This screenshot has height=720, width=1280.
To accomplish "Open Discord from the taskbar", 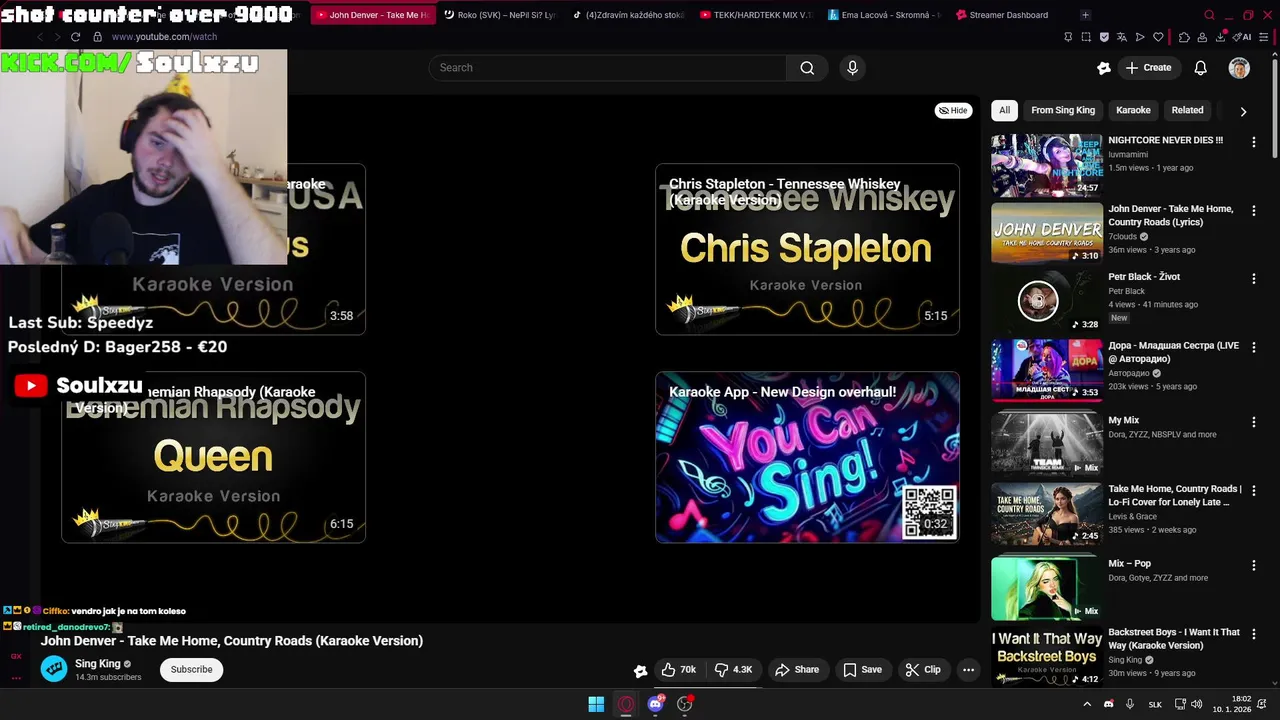I will coord(656,704).
